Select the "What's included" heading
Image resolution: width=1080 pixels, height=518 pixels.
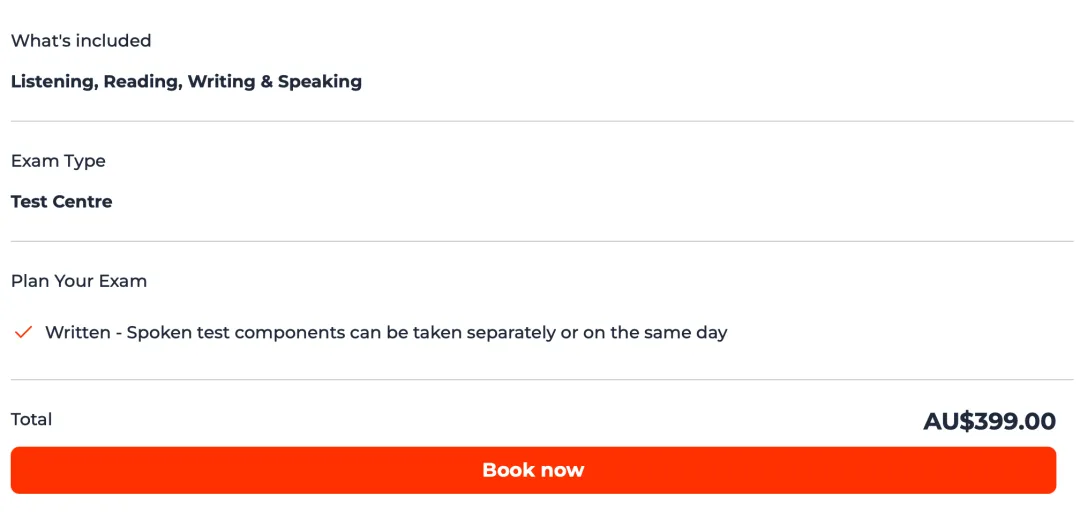81,41
